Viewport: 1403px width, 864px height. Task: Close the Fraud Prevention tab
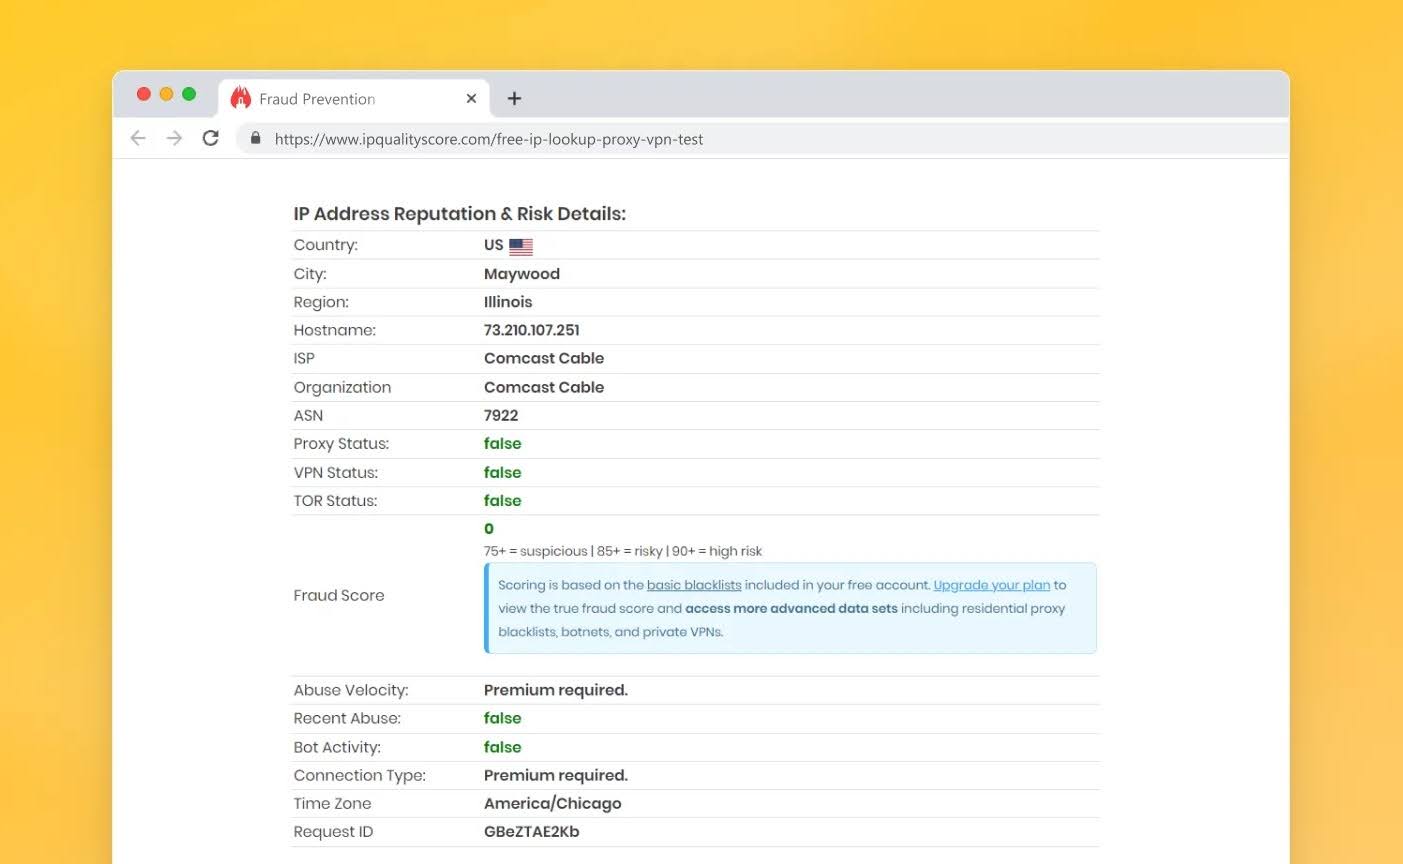point(471,98)
